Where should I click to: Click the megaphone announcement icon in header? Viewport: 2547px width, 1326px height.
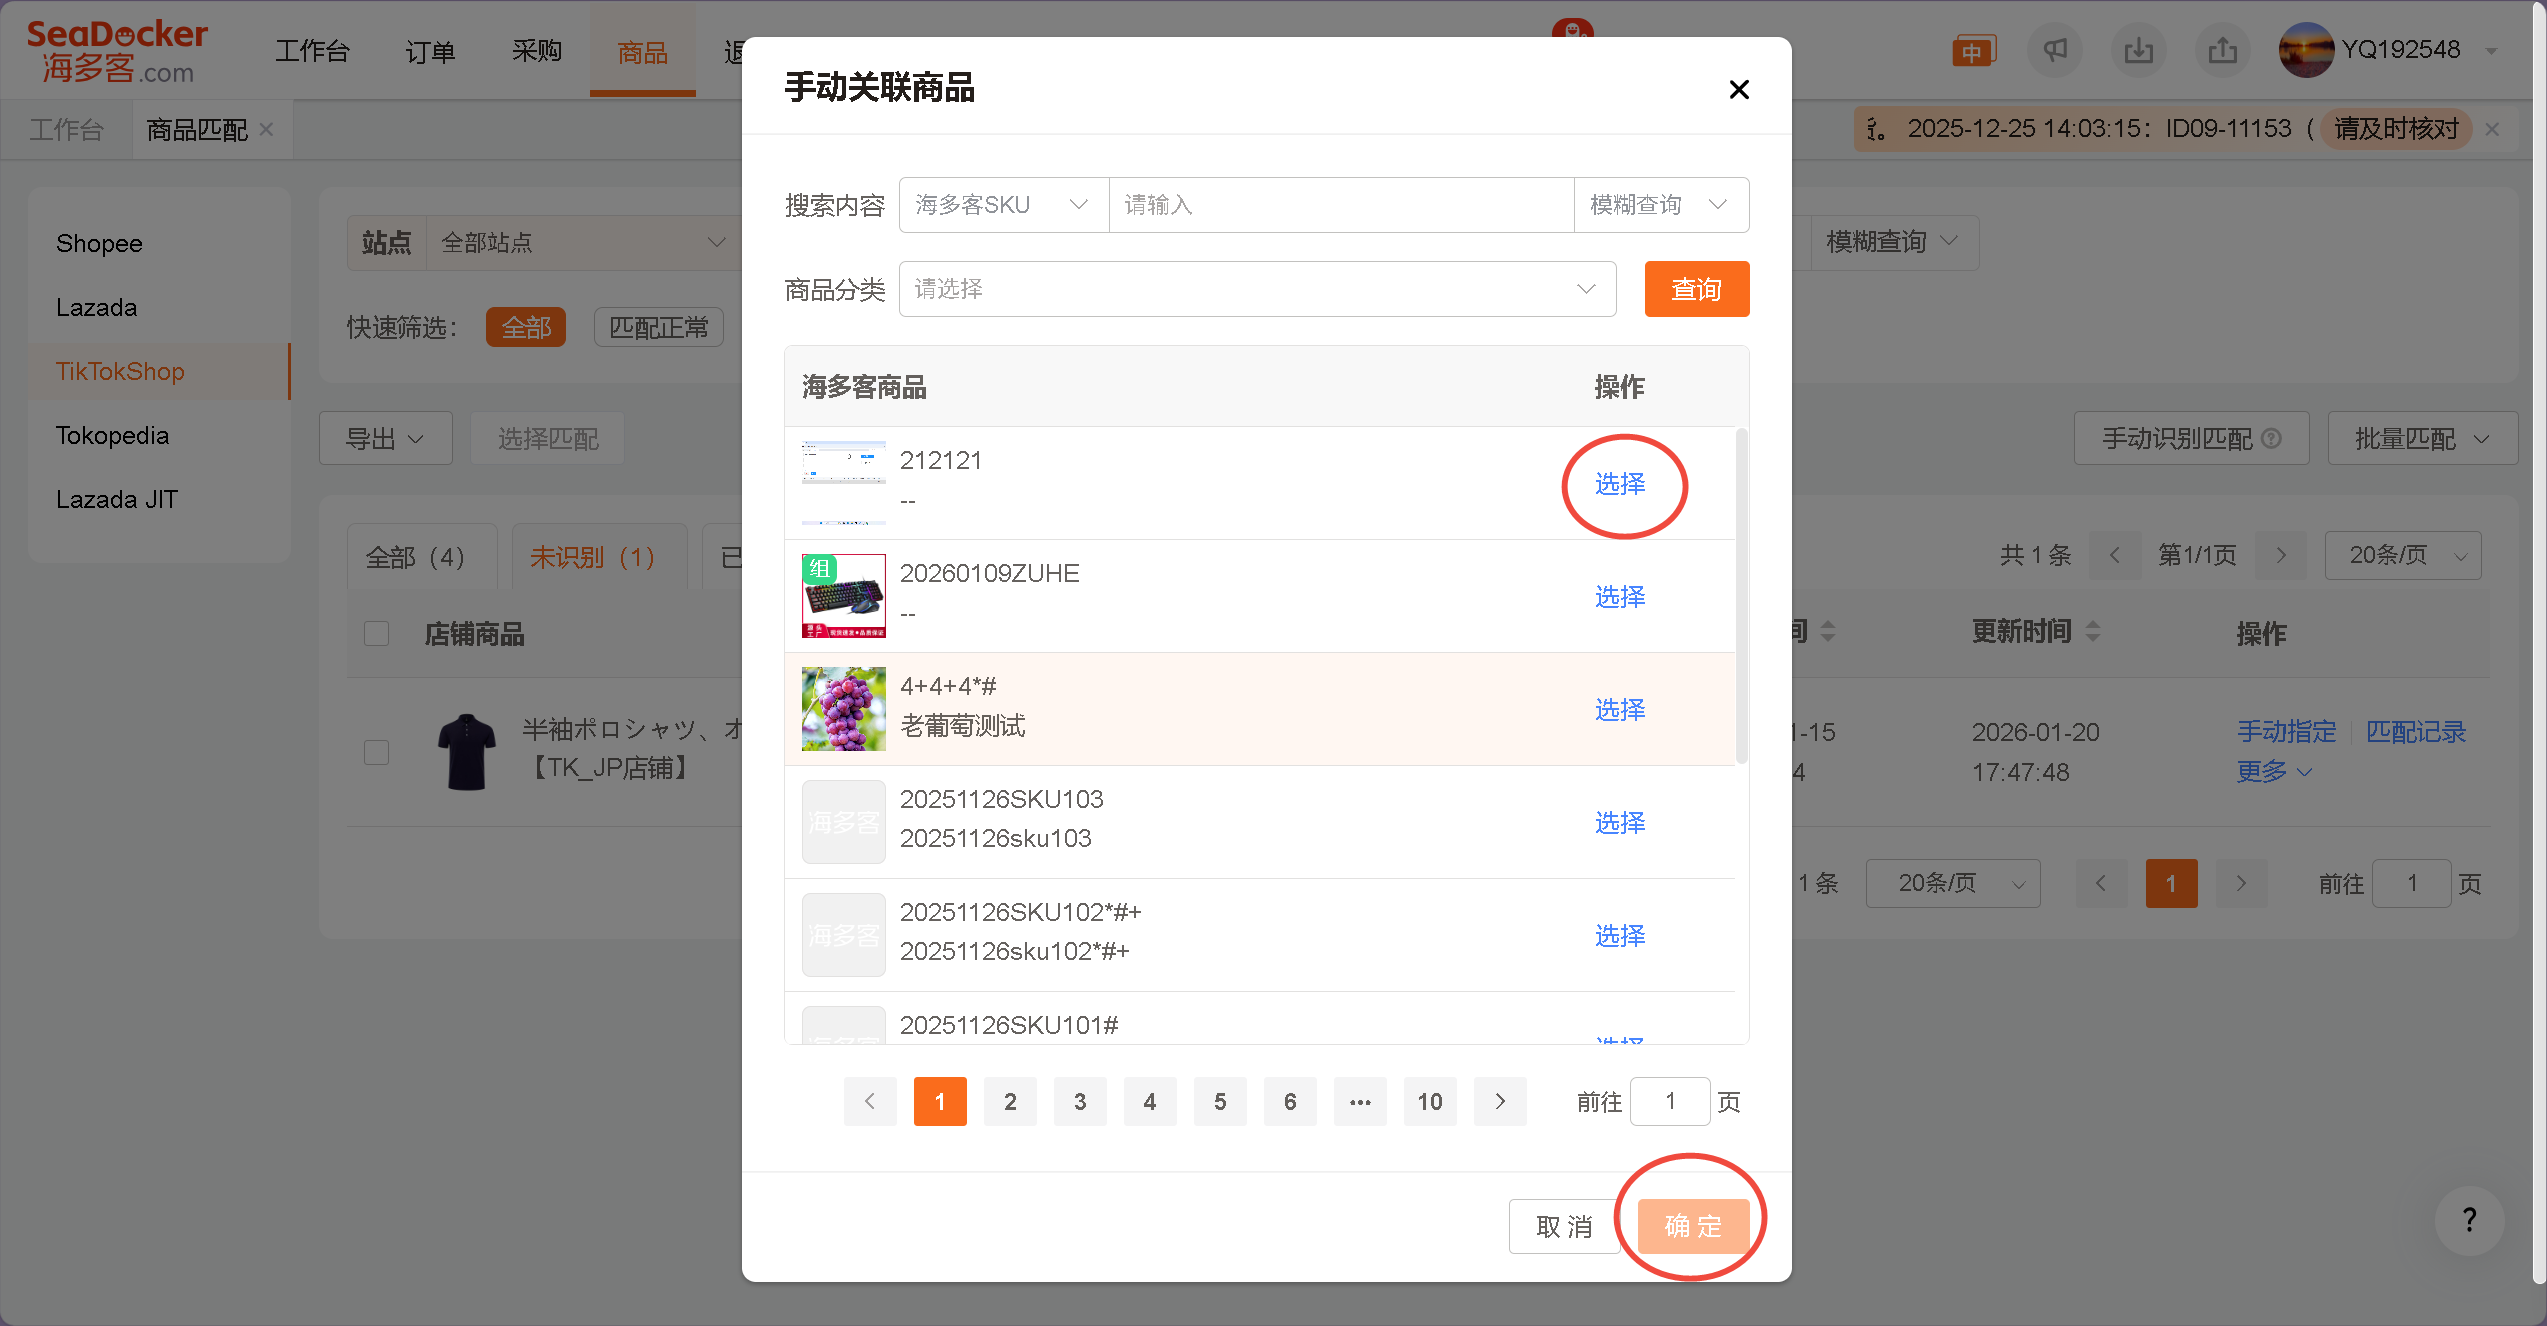click(x=2054, y=50)
